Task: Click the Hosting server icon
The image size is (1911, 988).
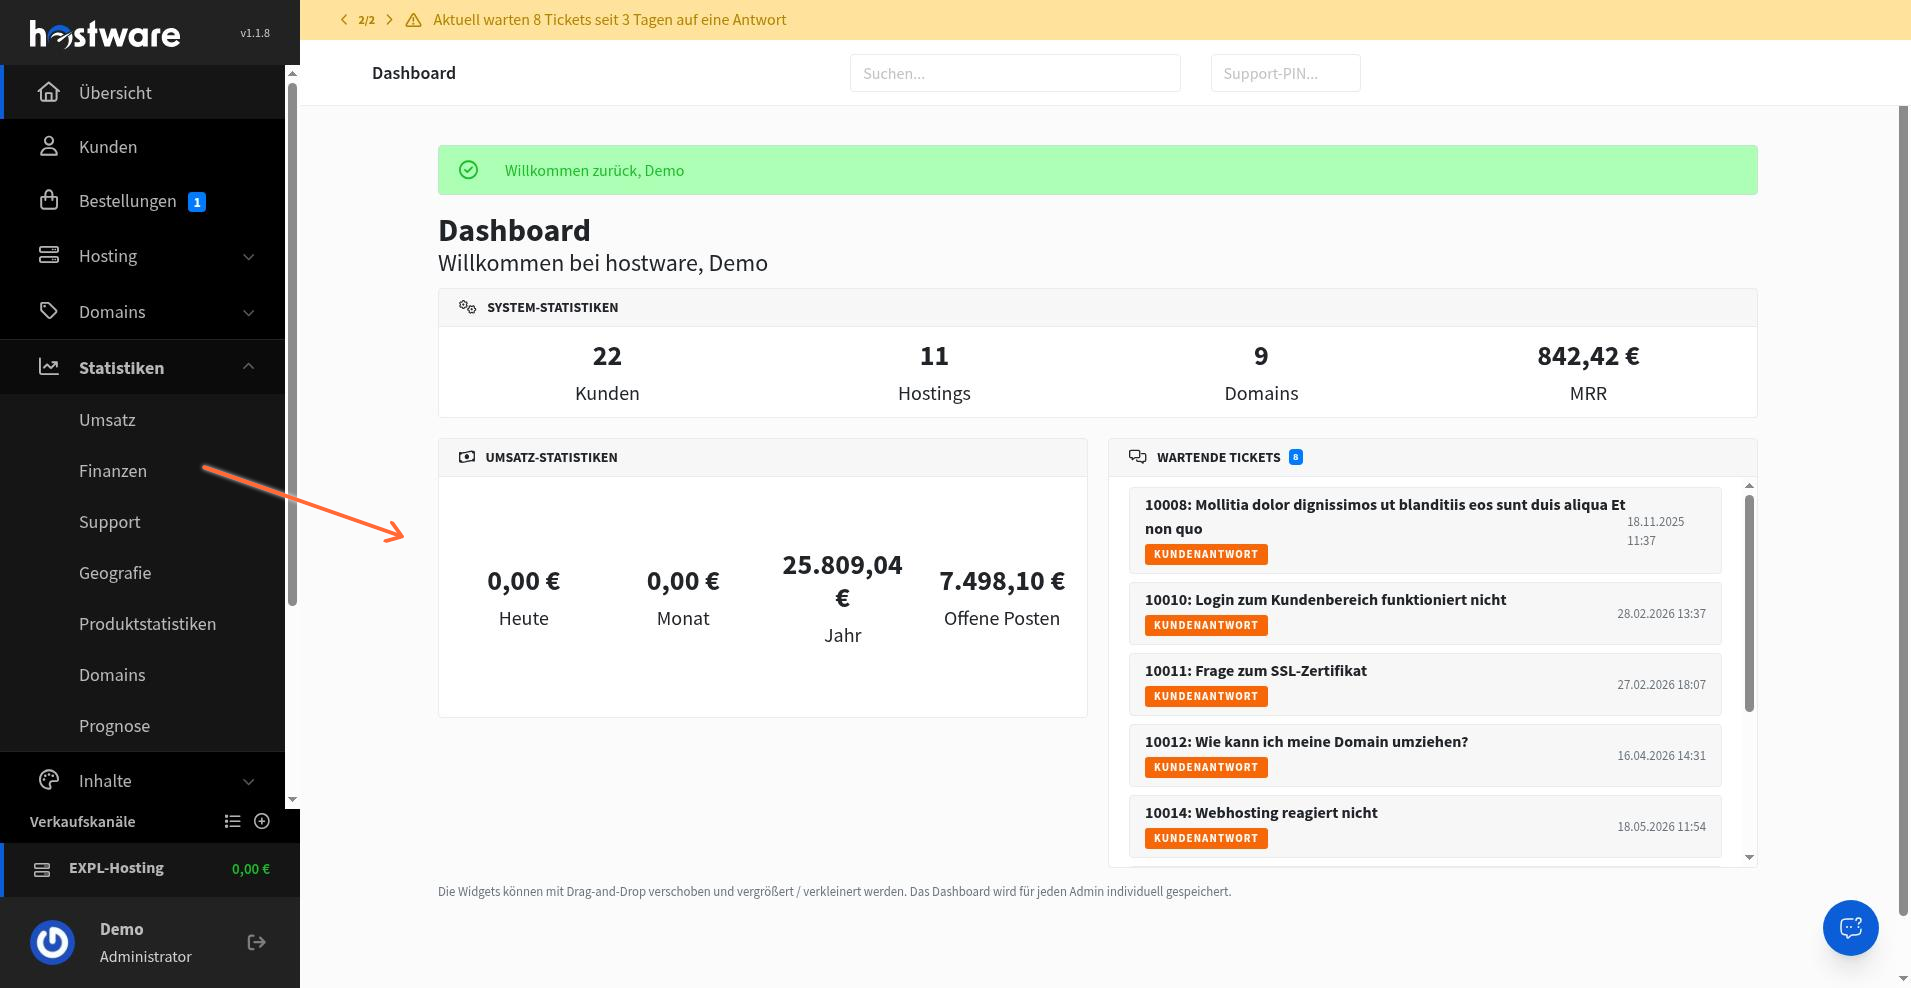Action: click(x=49, y=255)
